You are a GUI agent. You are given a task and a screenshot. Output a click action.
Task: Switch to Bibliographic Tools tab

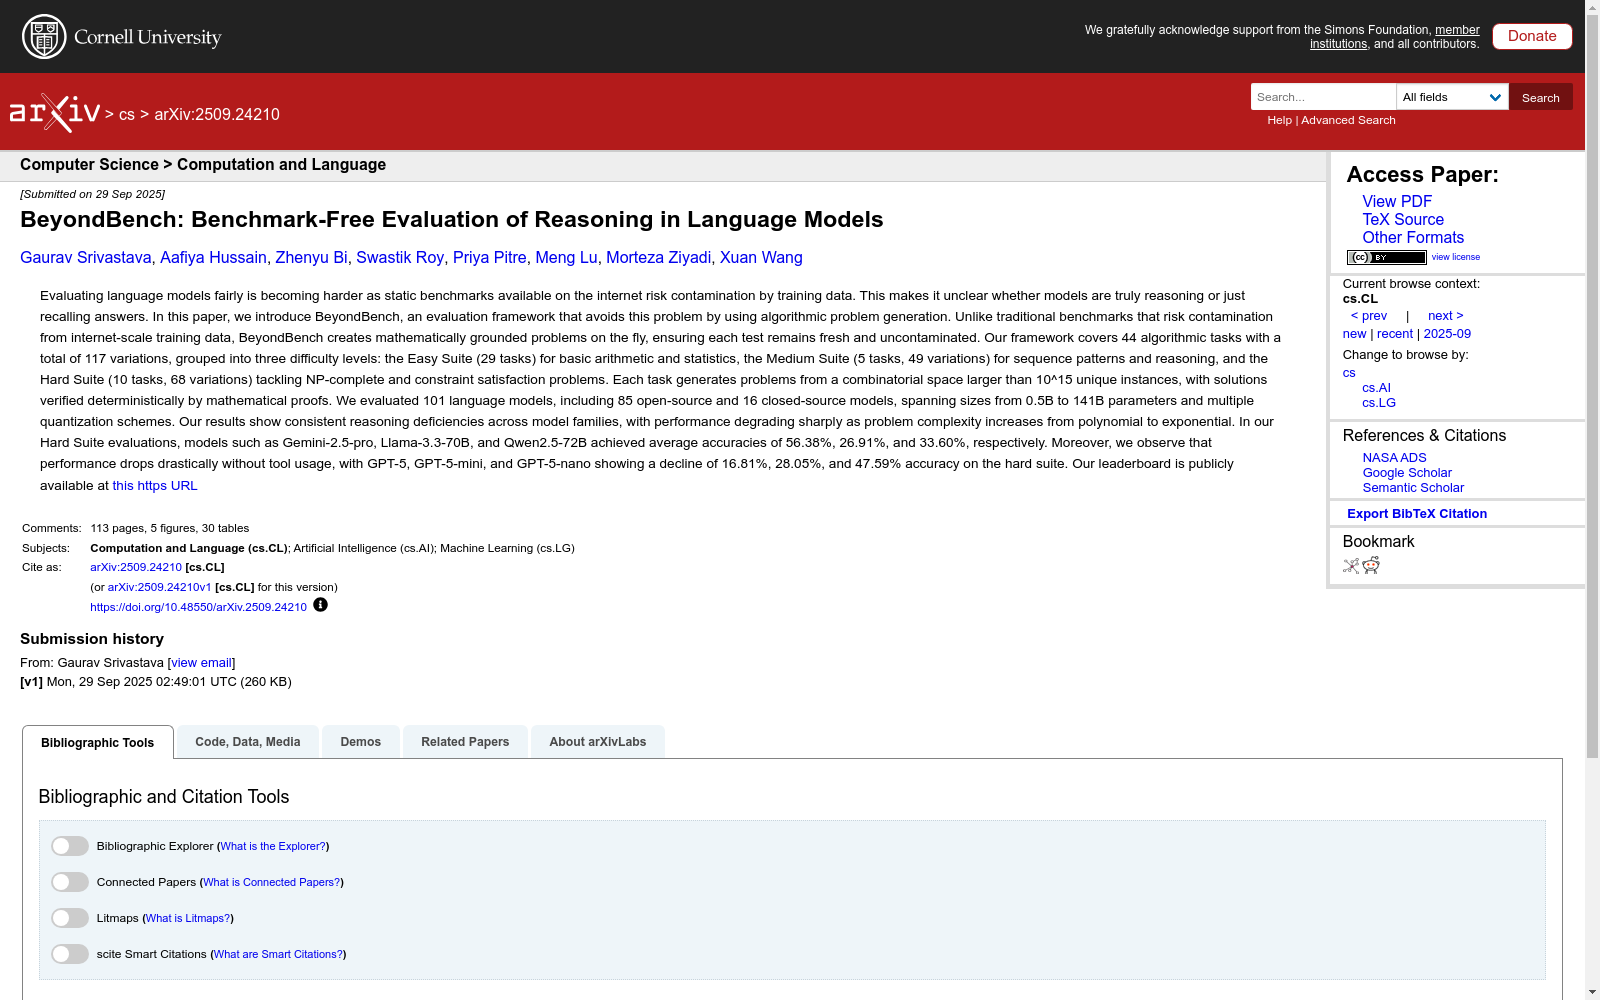point(98,742)
